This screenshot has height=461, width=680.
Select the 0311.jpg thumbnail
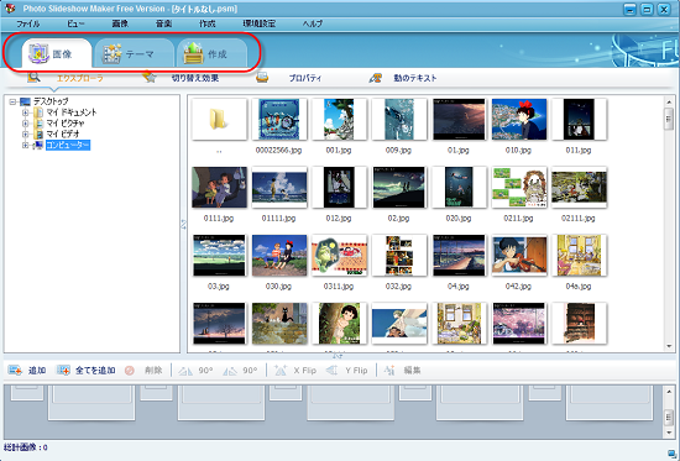click(x=339, y=255)
